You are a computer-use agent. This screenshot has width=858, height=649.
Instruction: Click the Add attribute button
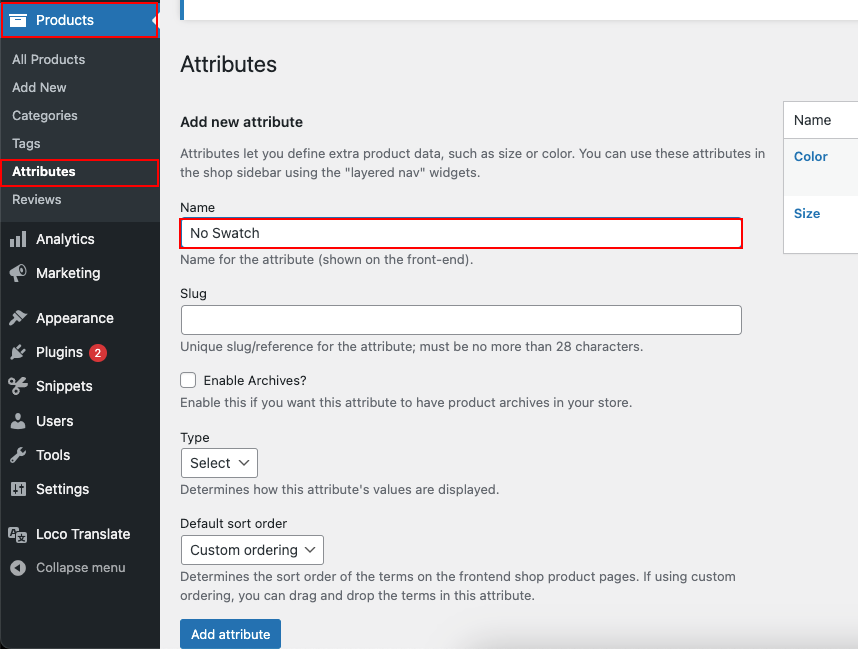(230, 634)
